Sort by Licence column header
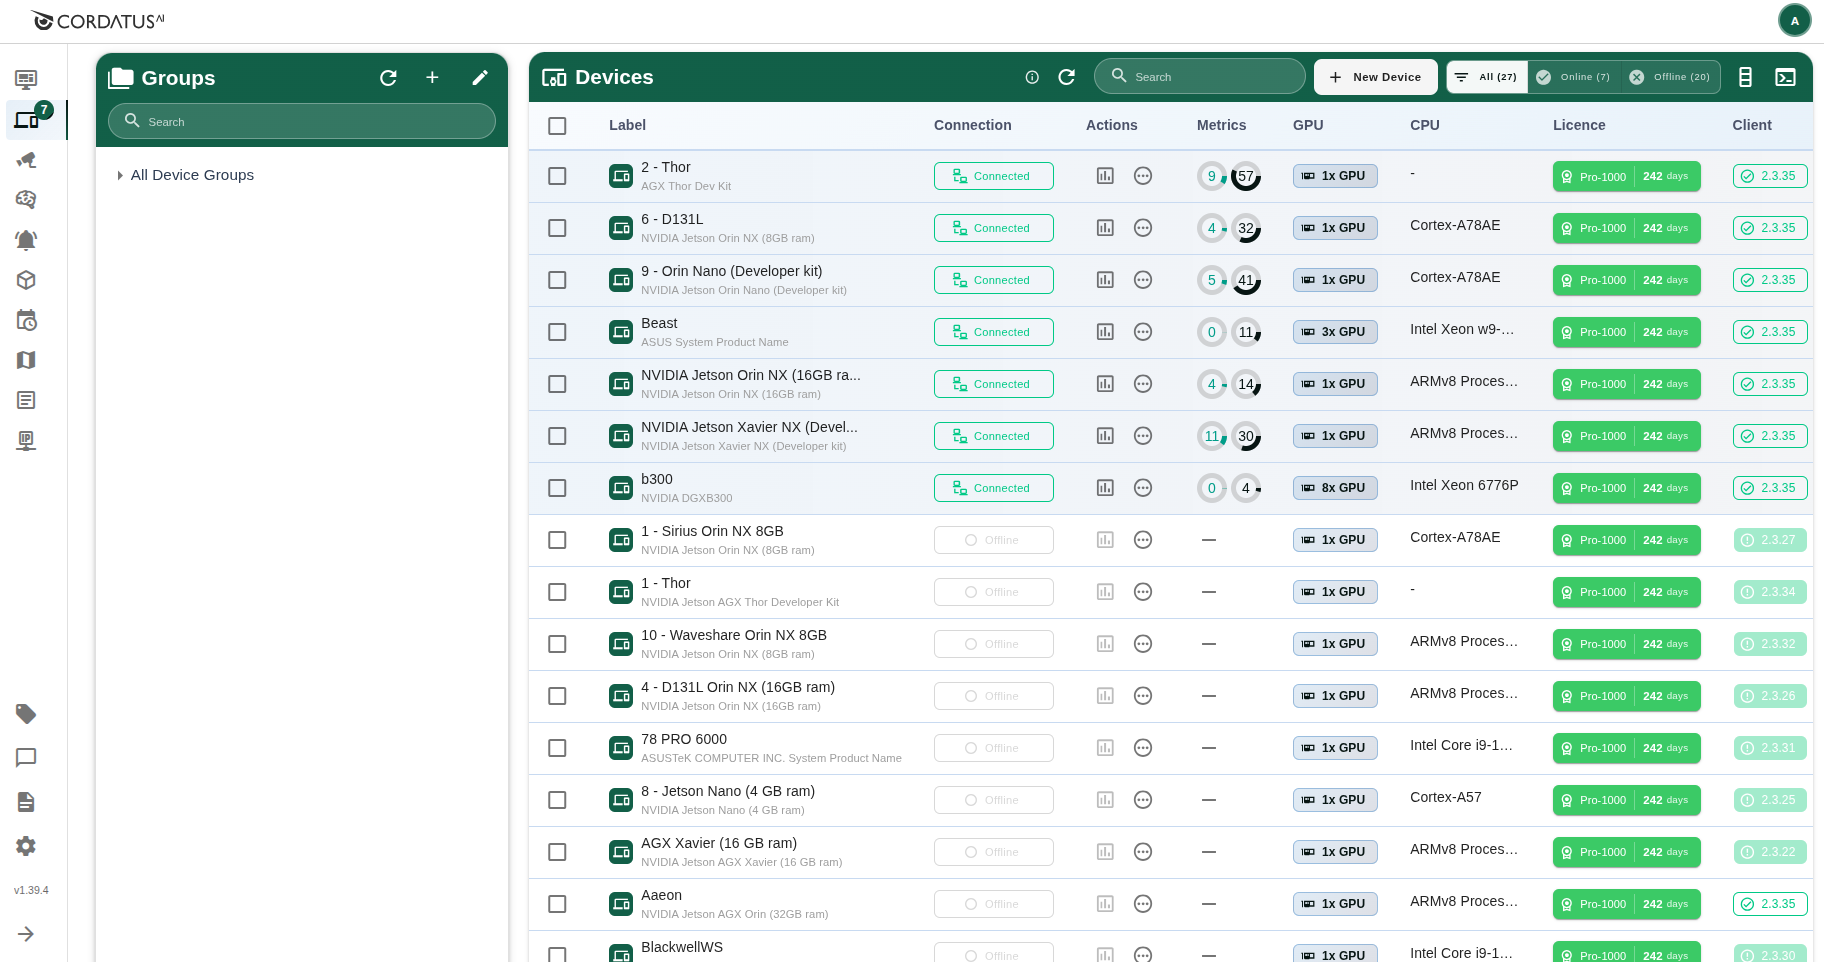 (x=1579, y=125)
